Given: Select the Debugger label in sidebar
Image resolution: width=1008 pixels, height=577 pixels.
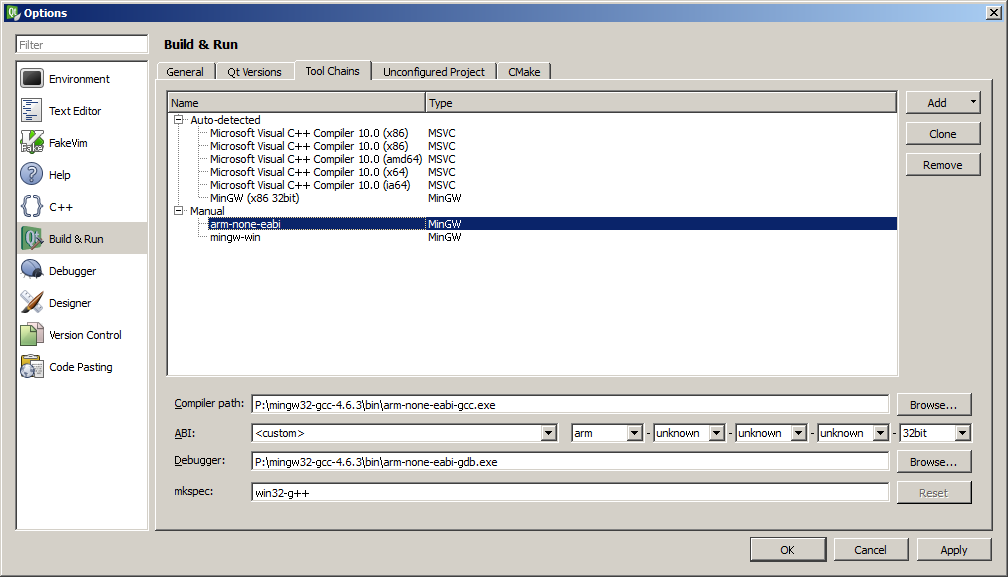Looking at the screenshot, I should pyautogui.click(x=73, y=271).
